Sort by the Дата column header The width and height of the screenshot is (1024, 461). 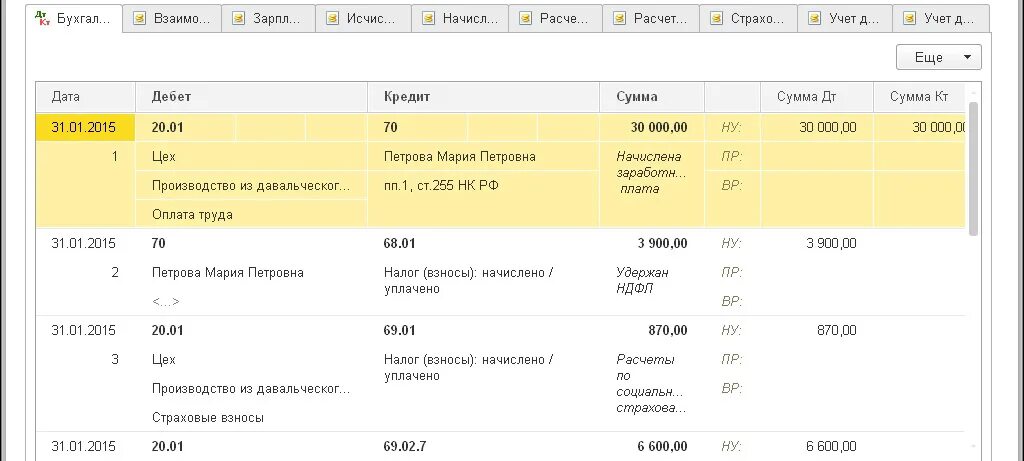coord(86,97)
